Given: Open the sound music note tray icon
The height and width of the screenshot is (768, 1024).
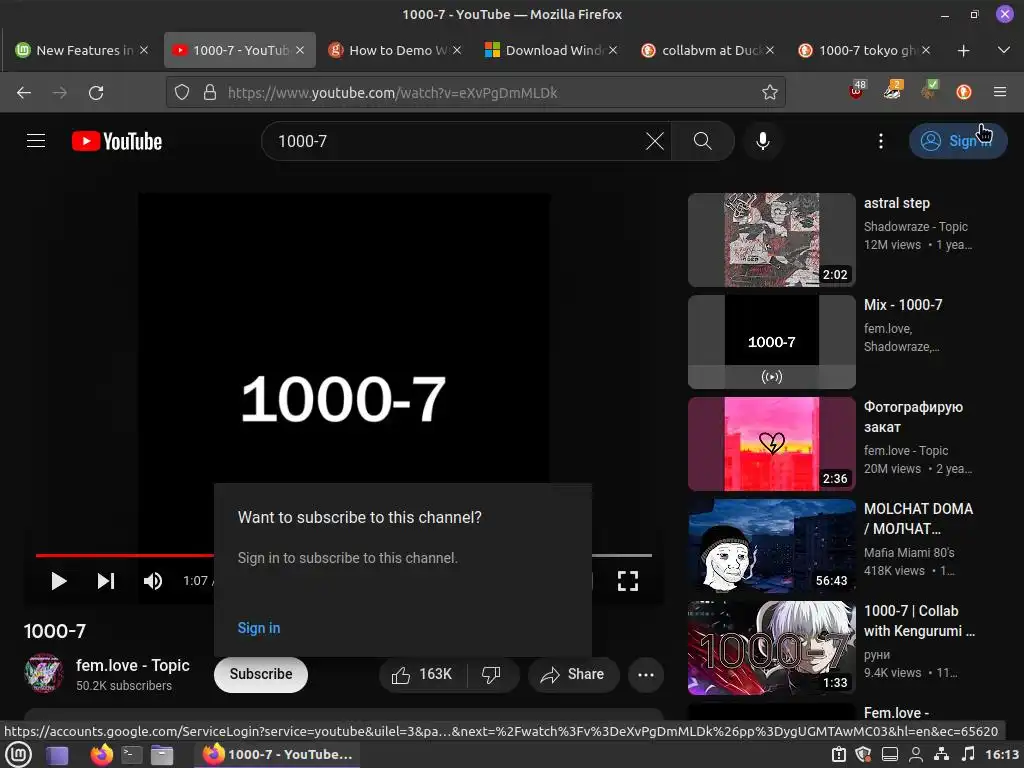Looking at the screenshot, I should click(968, 754).
